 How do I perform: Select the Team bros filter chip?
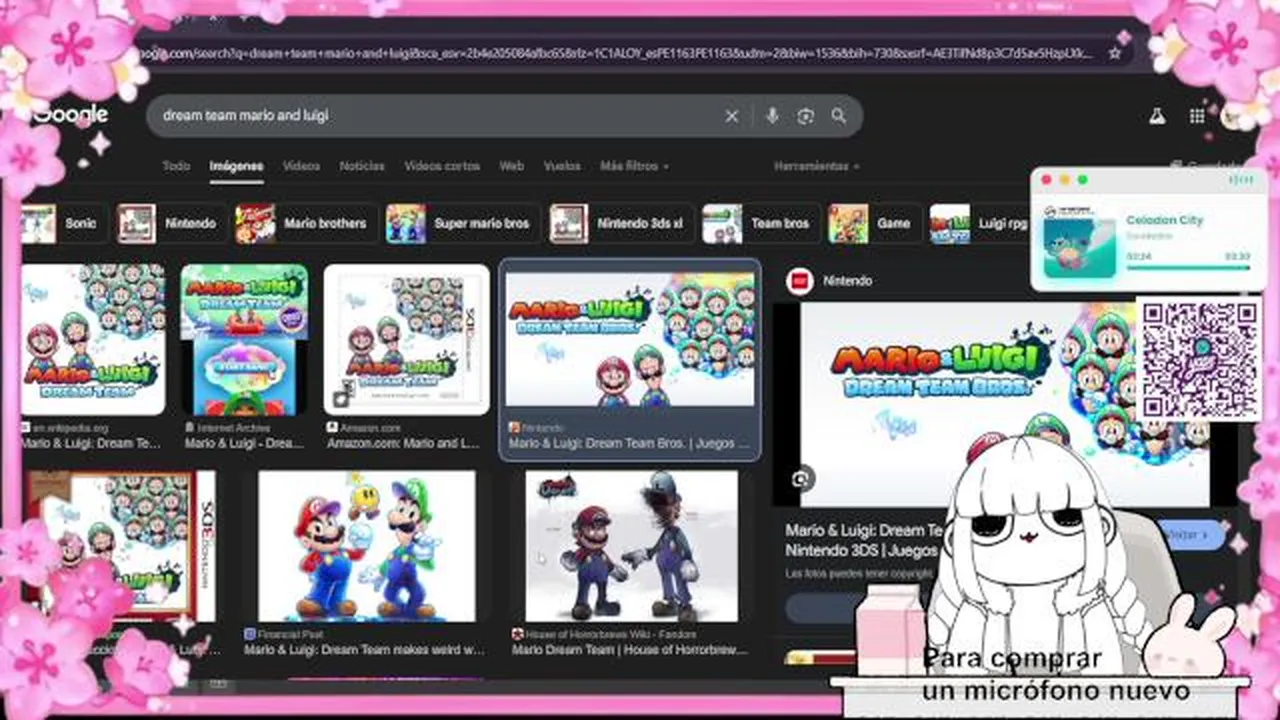(760, 224)
